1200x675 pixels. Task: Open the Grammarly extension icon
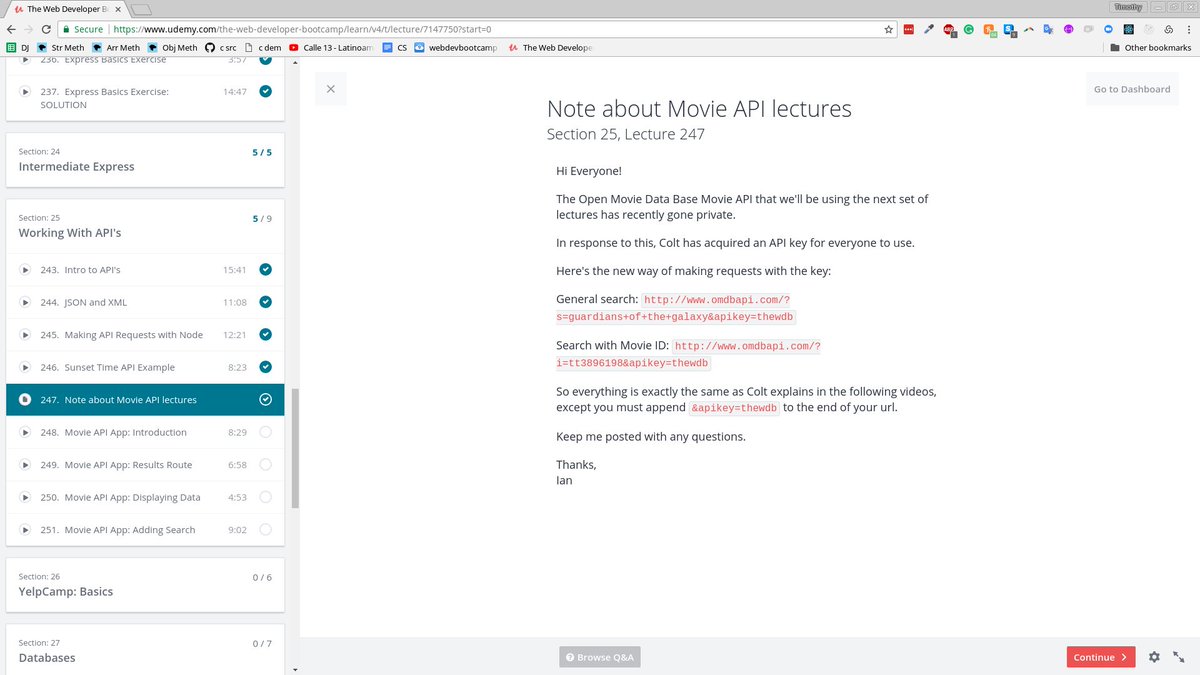(968, 30)
